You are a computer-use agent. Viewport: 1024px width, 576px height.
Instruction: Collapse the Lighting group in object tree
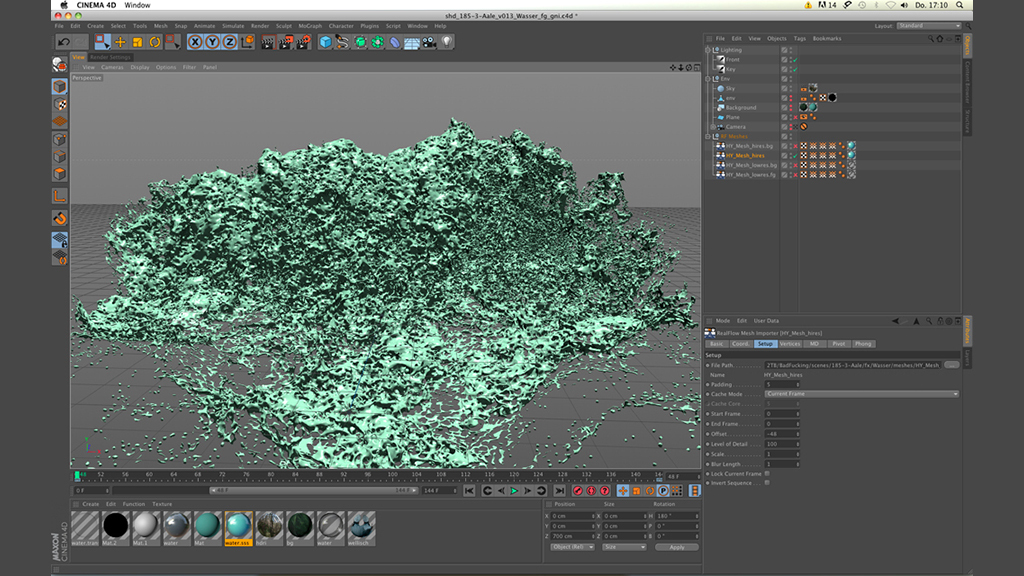[x=708, y=50]
